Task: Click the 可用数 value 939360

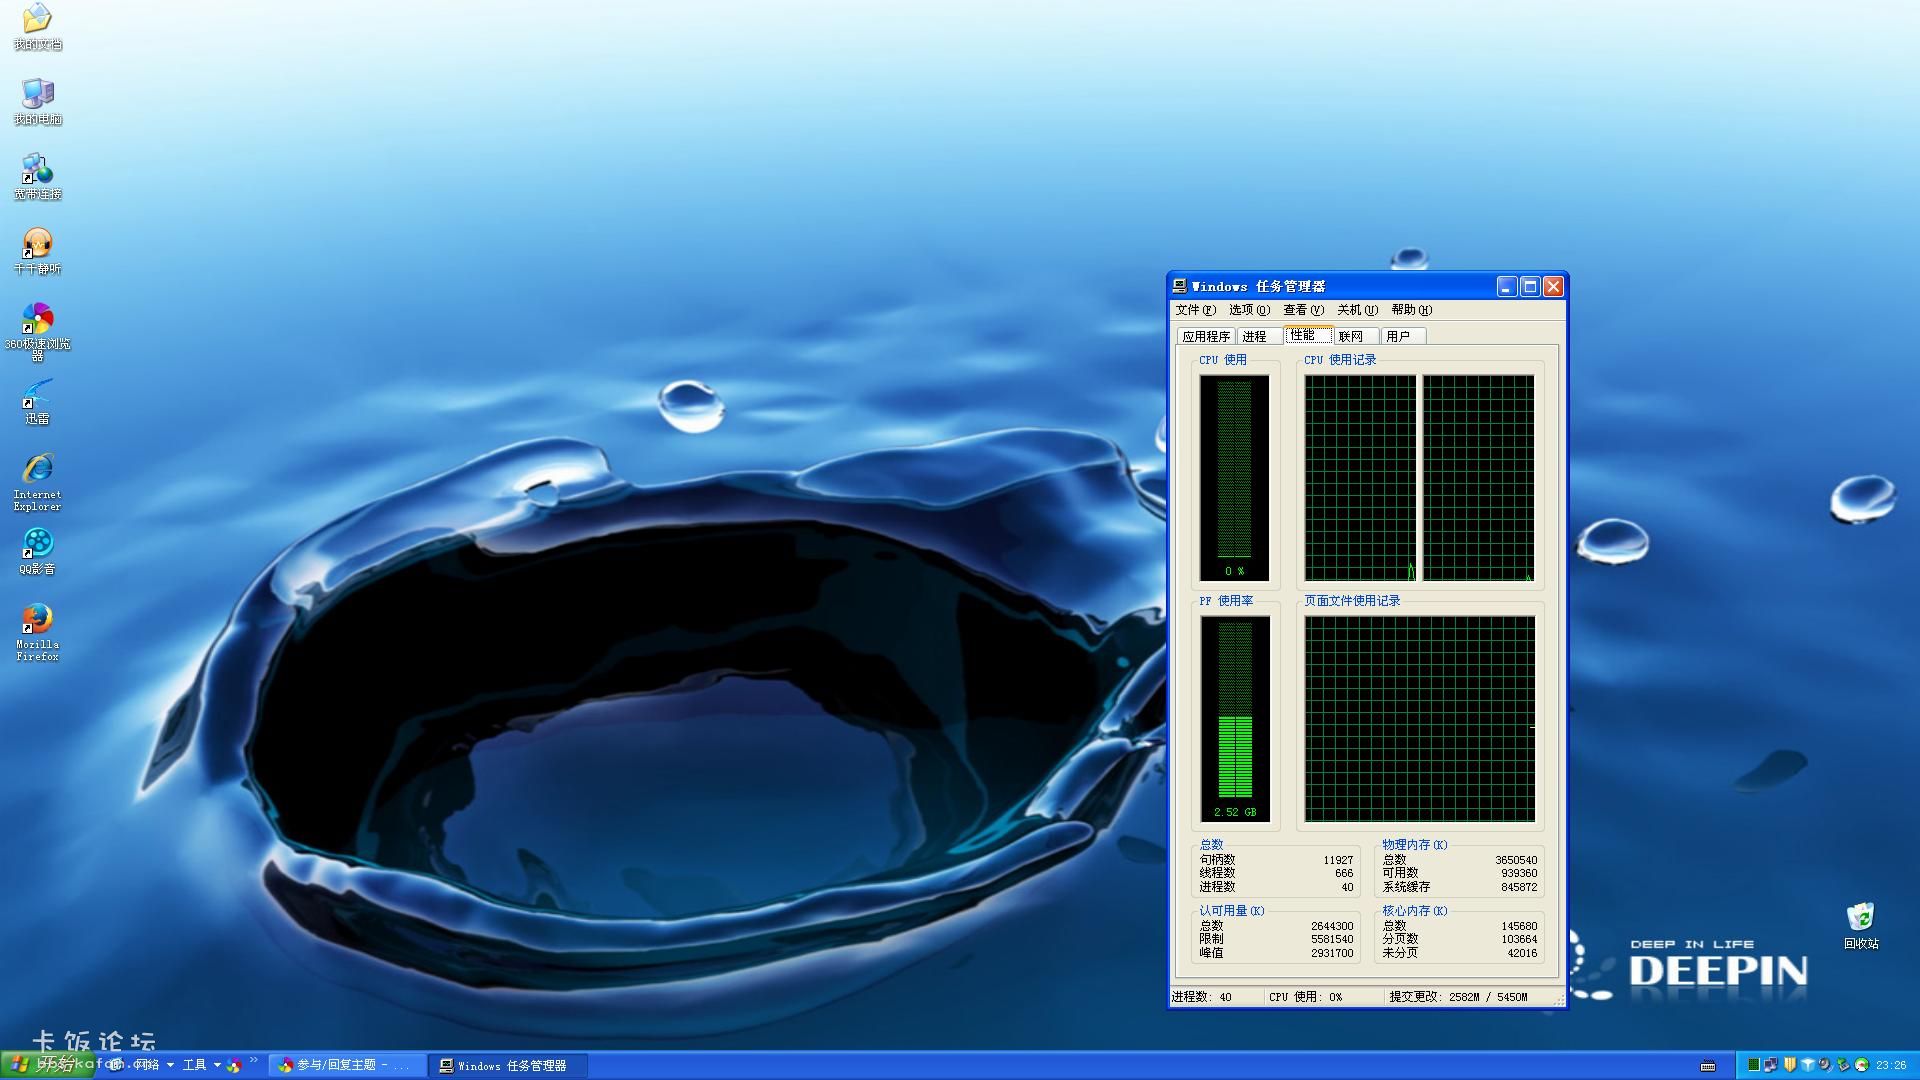Action: pyautogui.click(x=1519, y=873)
